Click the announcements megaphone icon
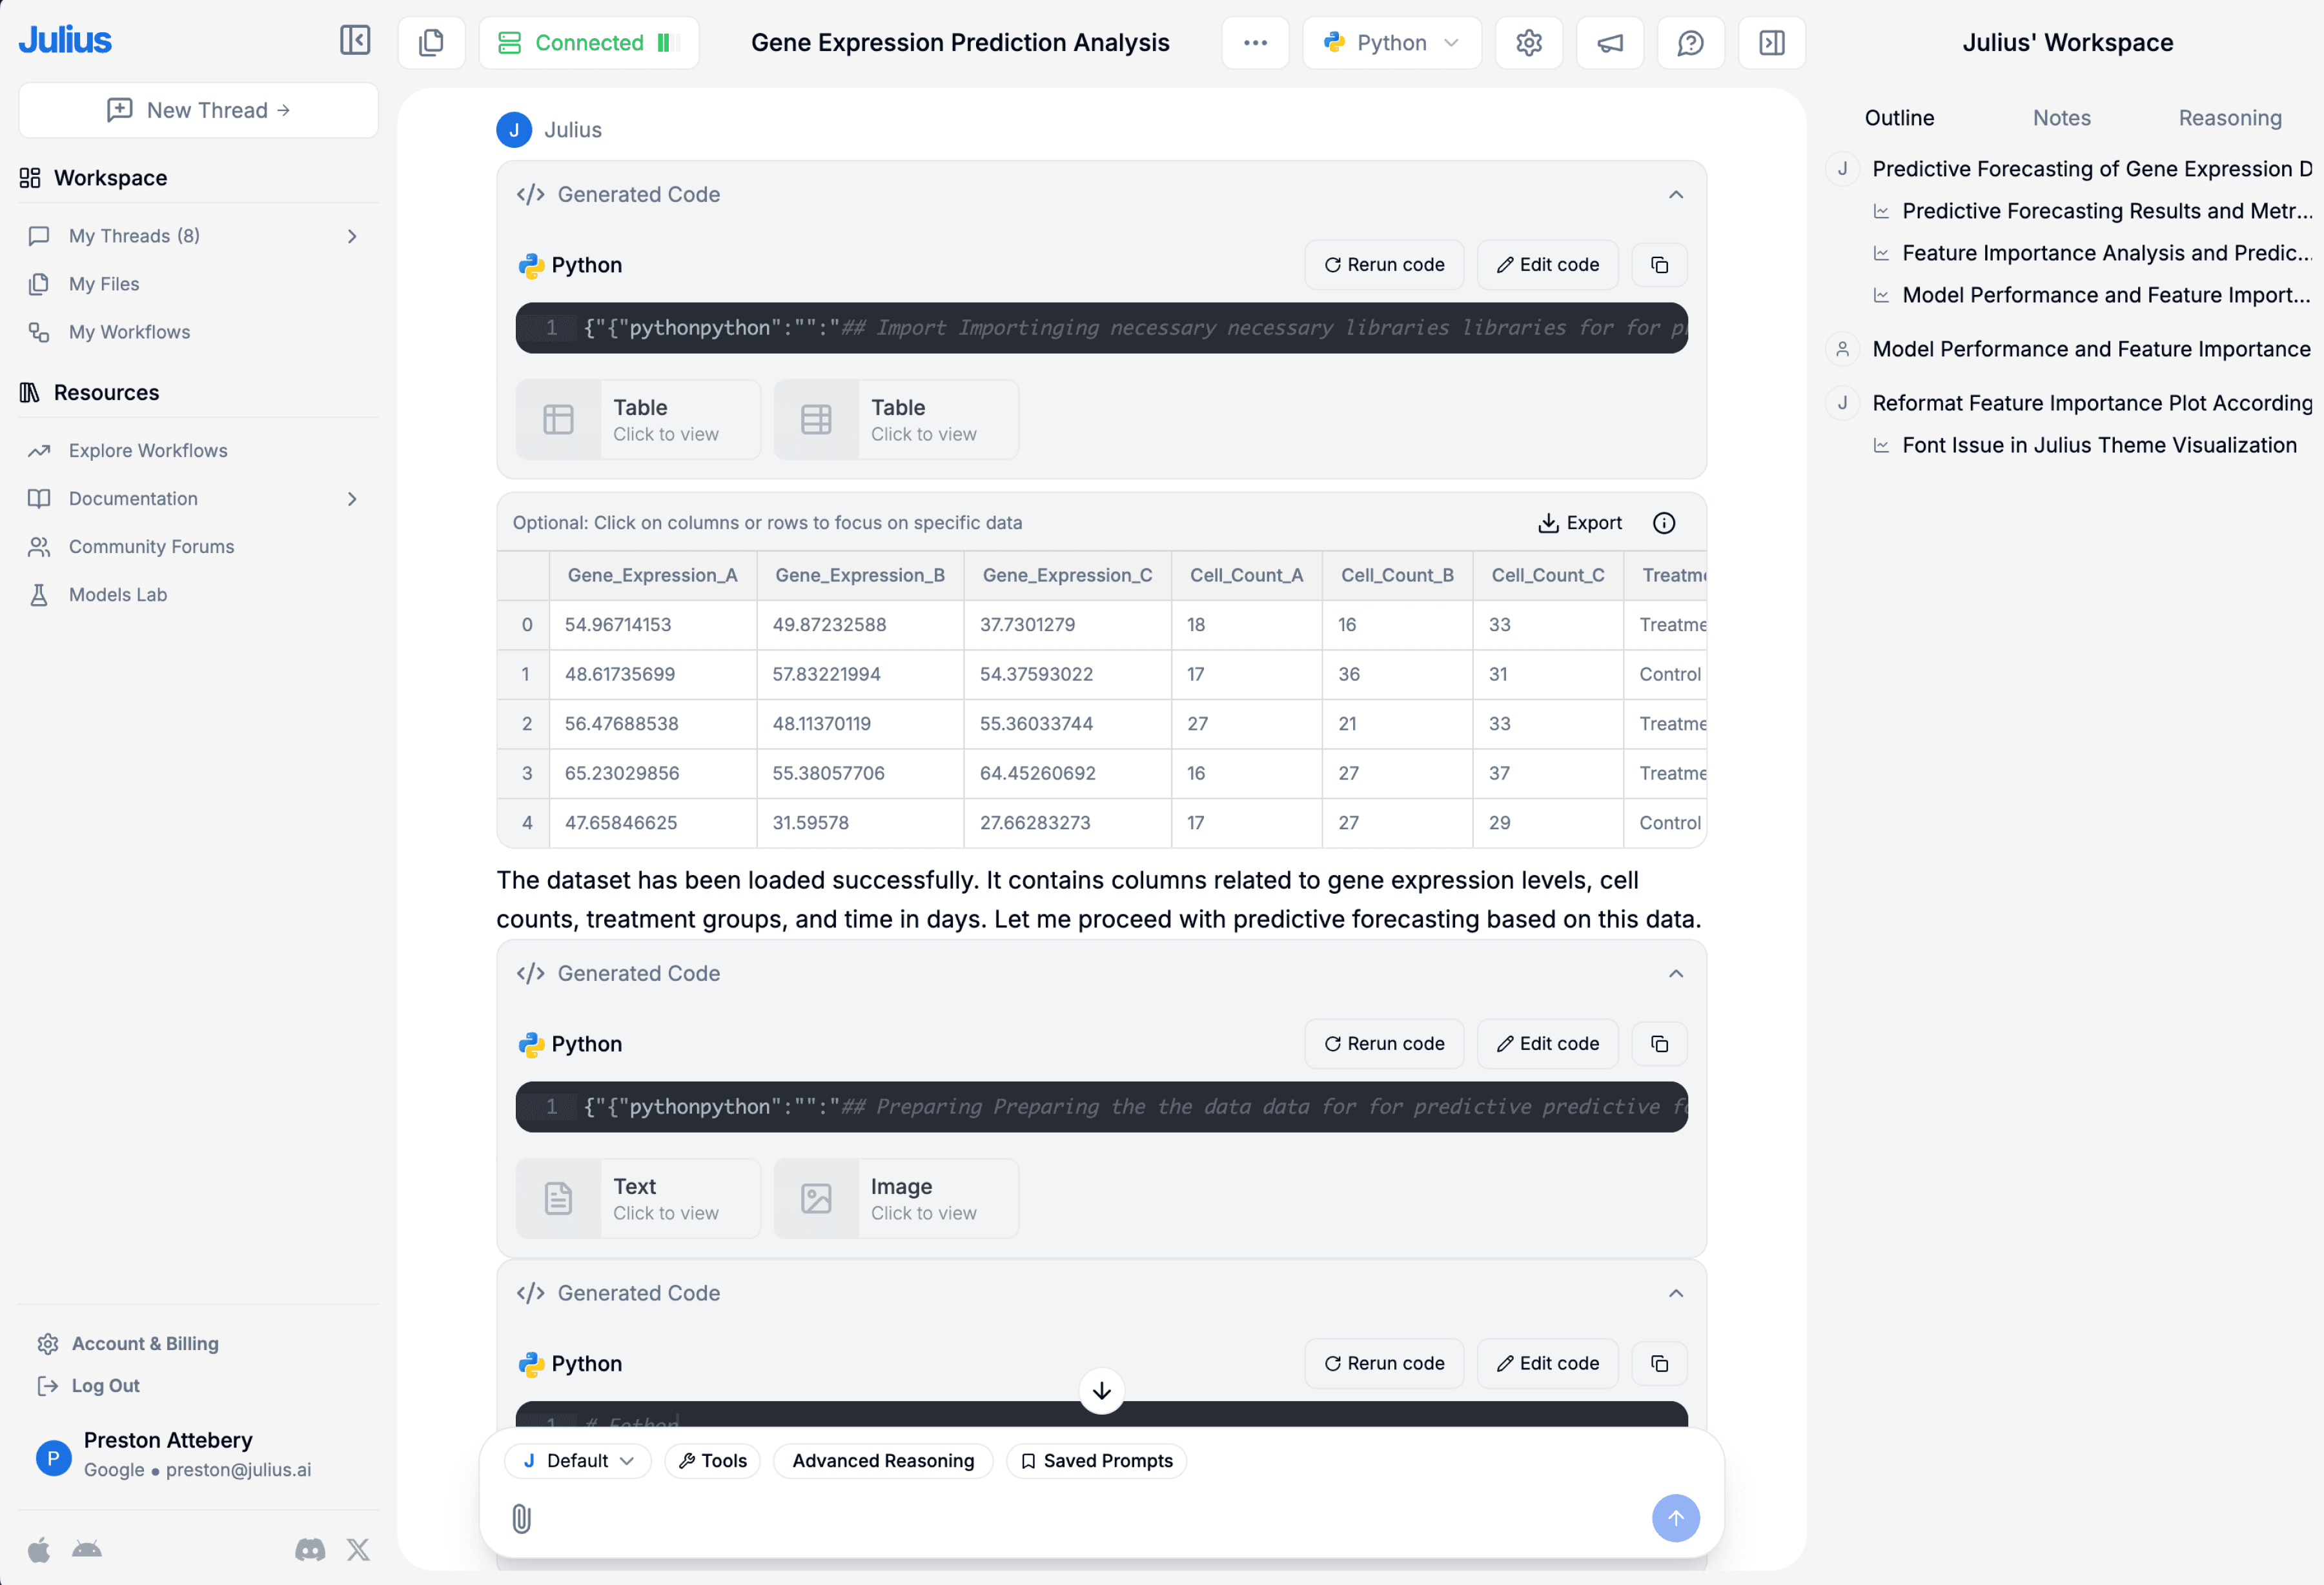This screenshot has height=1585, width=2324. 1609,42
